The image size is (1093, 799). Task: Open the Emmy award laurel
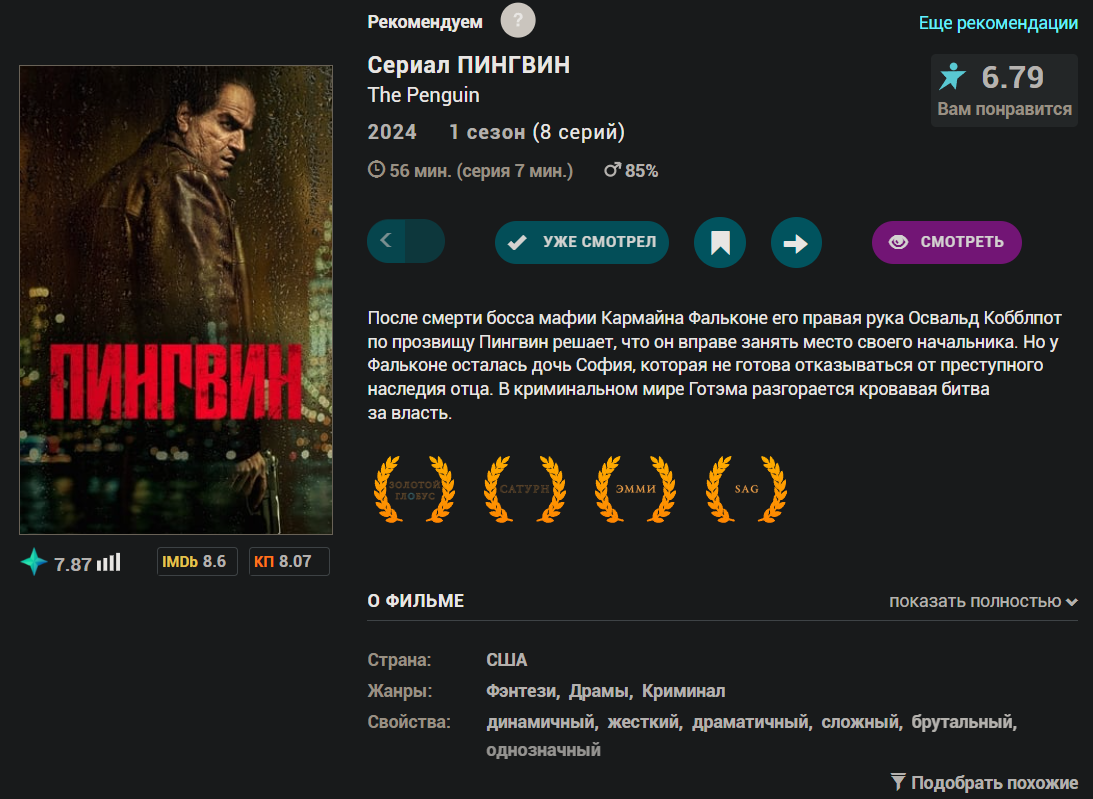[x=636, y=489]
